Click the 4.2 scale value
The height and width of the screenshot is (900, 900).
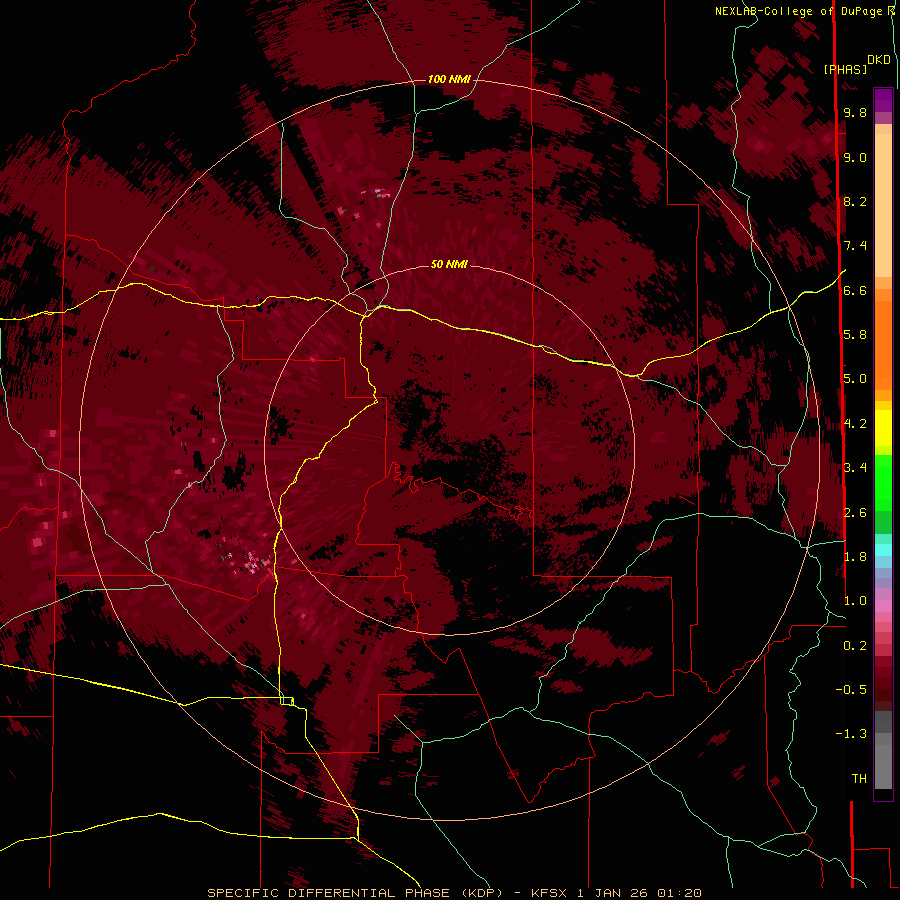855,424
